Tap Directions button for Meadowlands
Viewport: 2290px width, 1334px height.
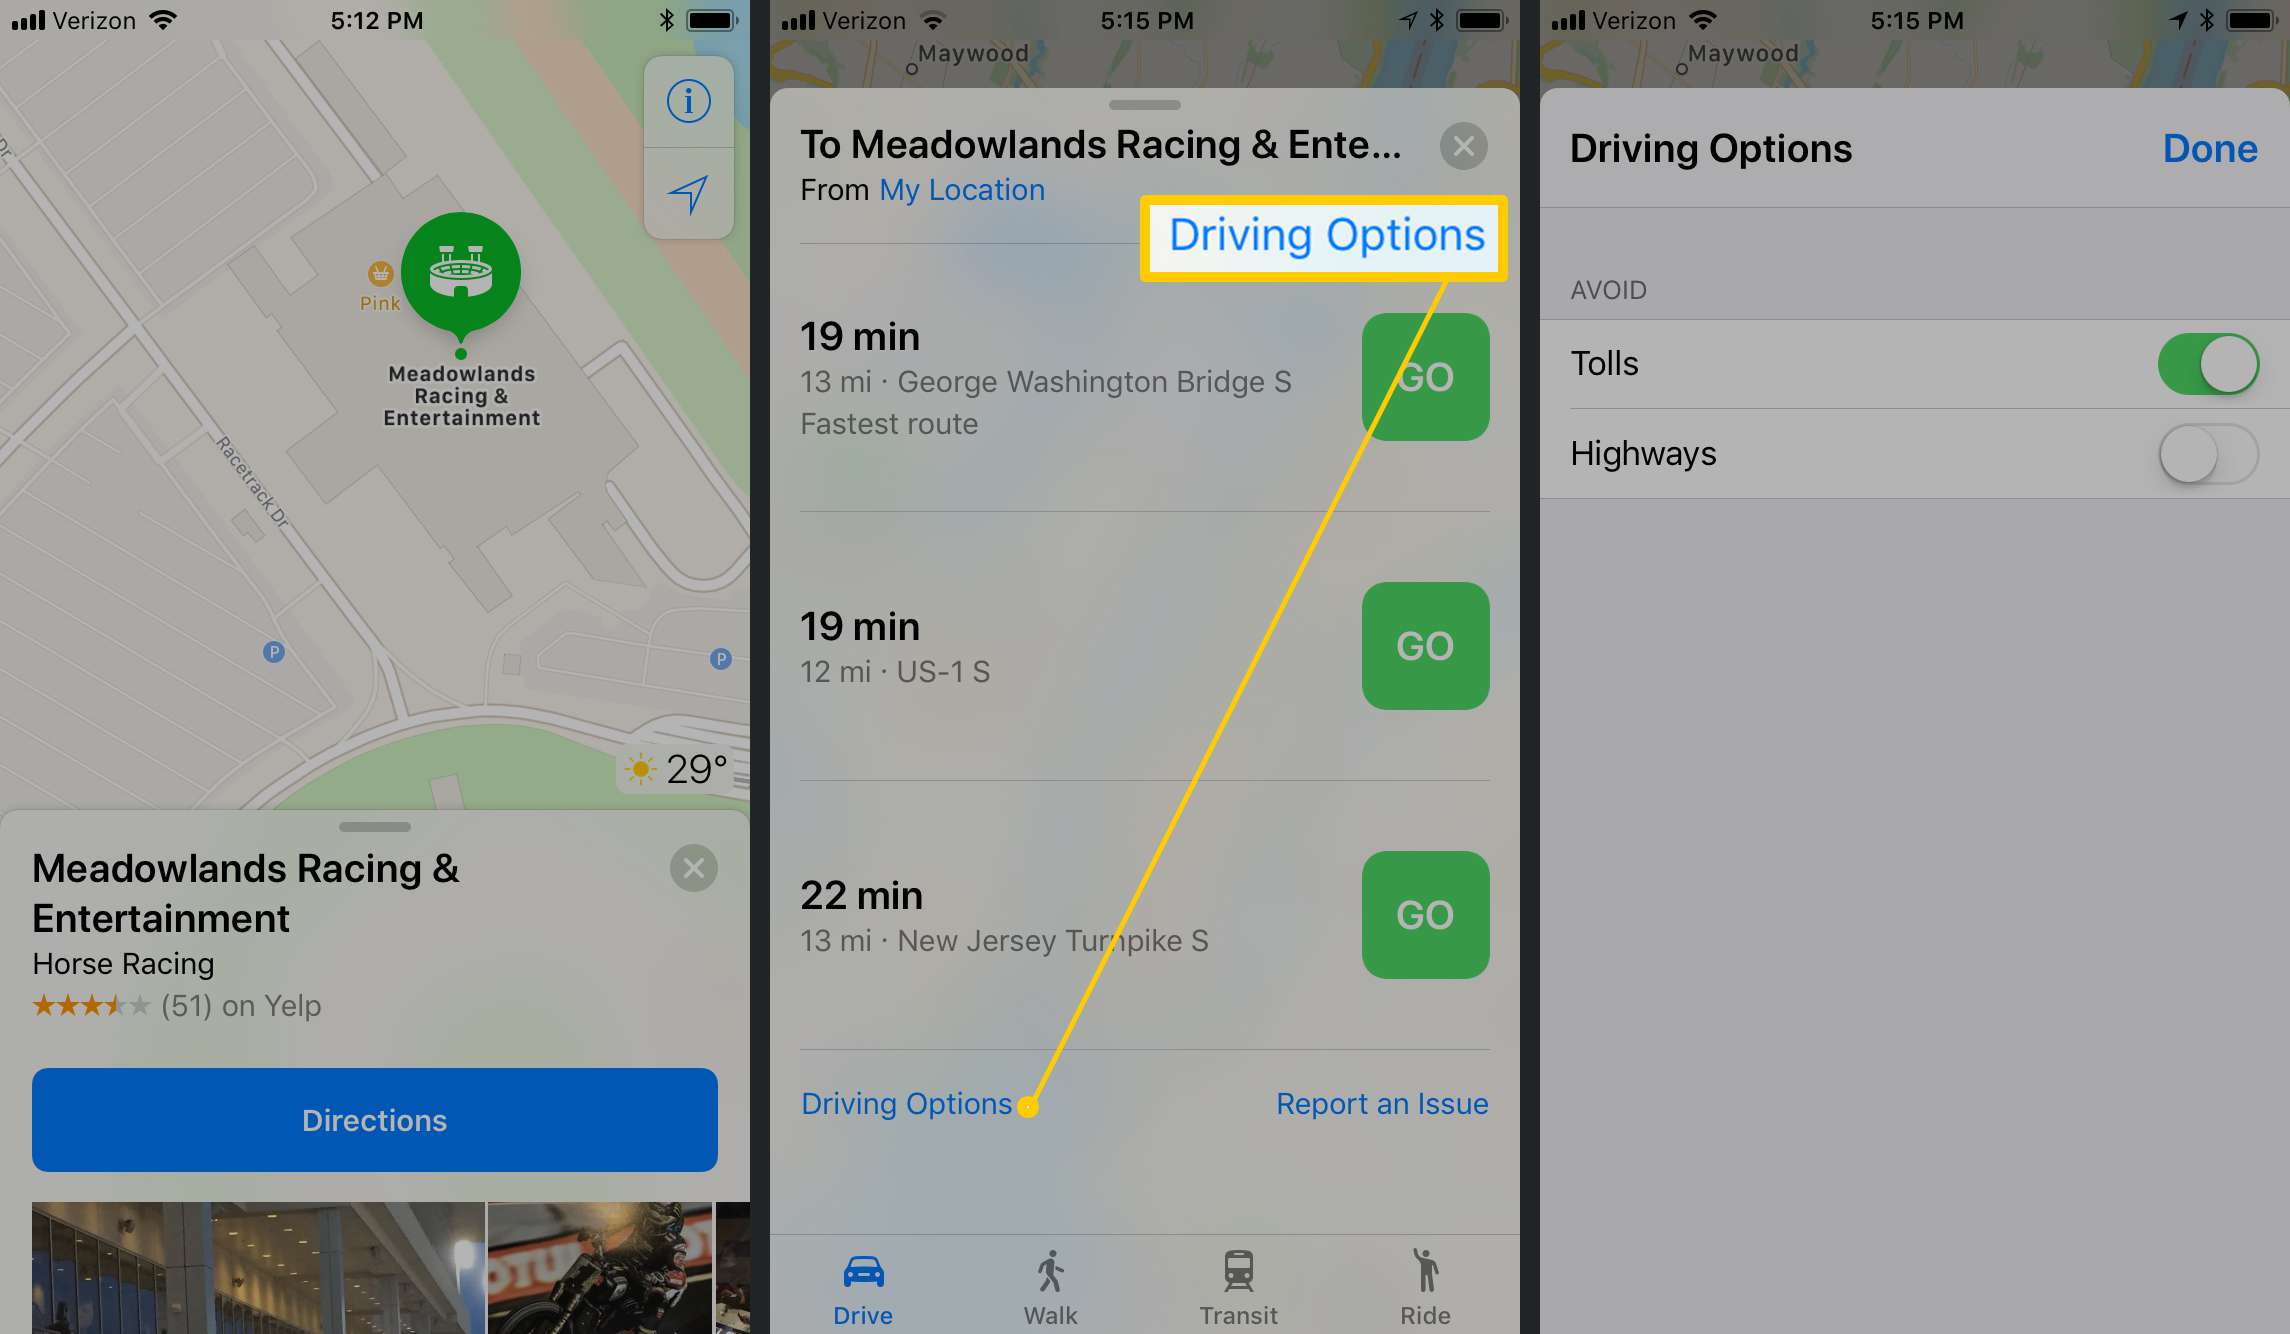(373, 1120)
